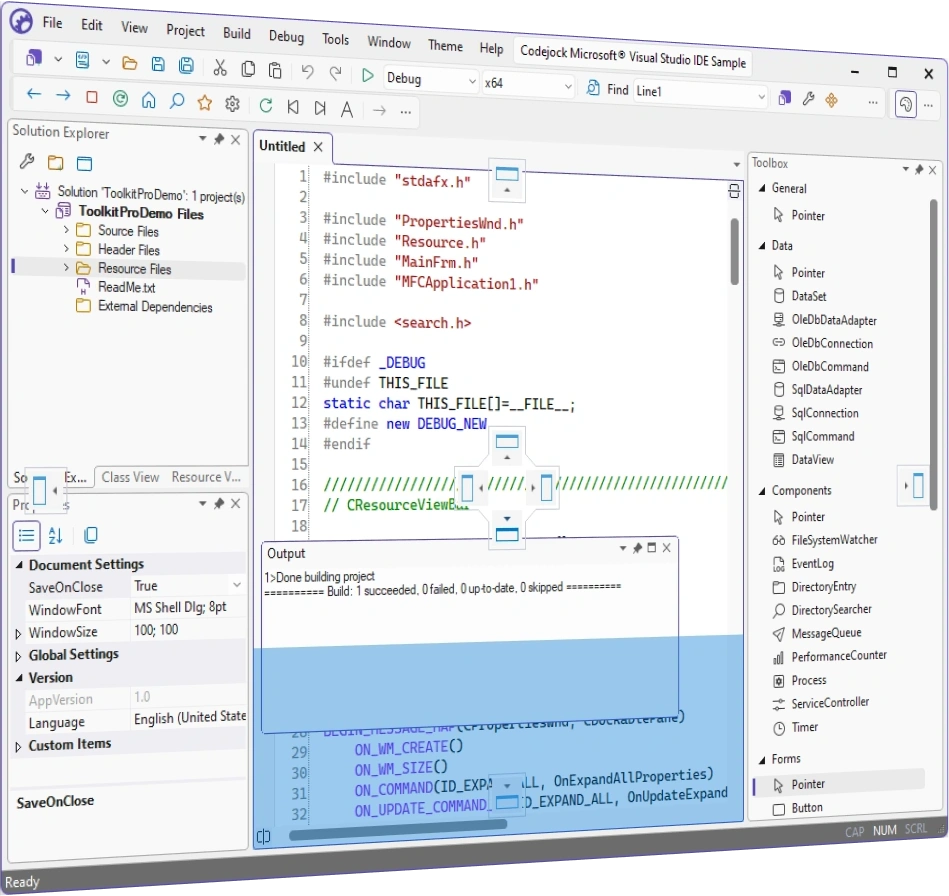
Task: Select the Timer item in Toolbox
Action: [x=804, y=727]
